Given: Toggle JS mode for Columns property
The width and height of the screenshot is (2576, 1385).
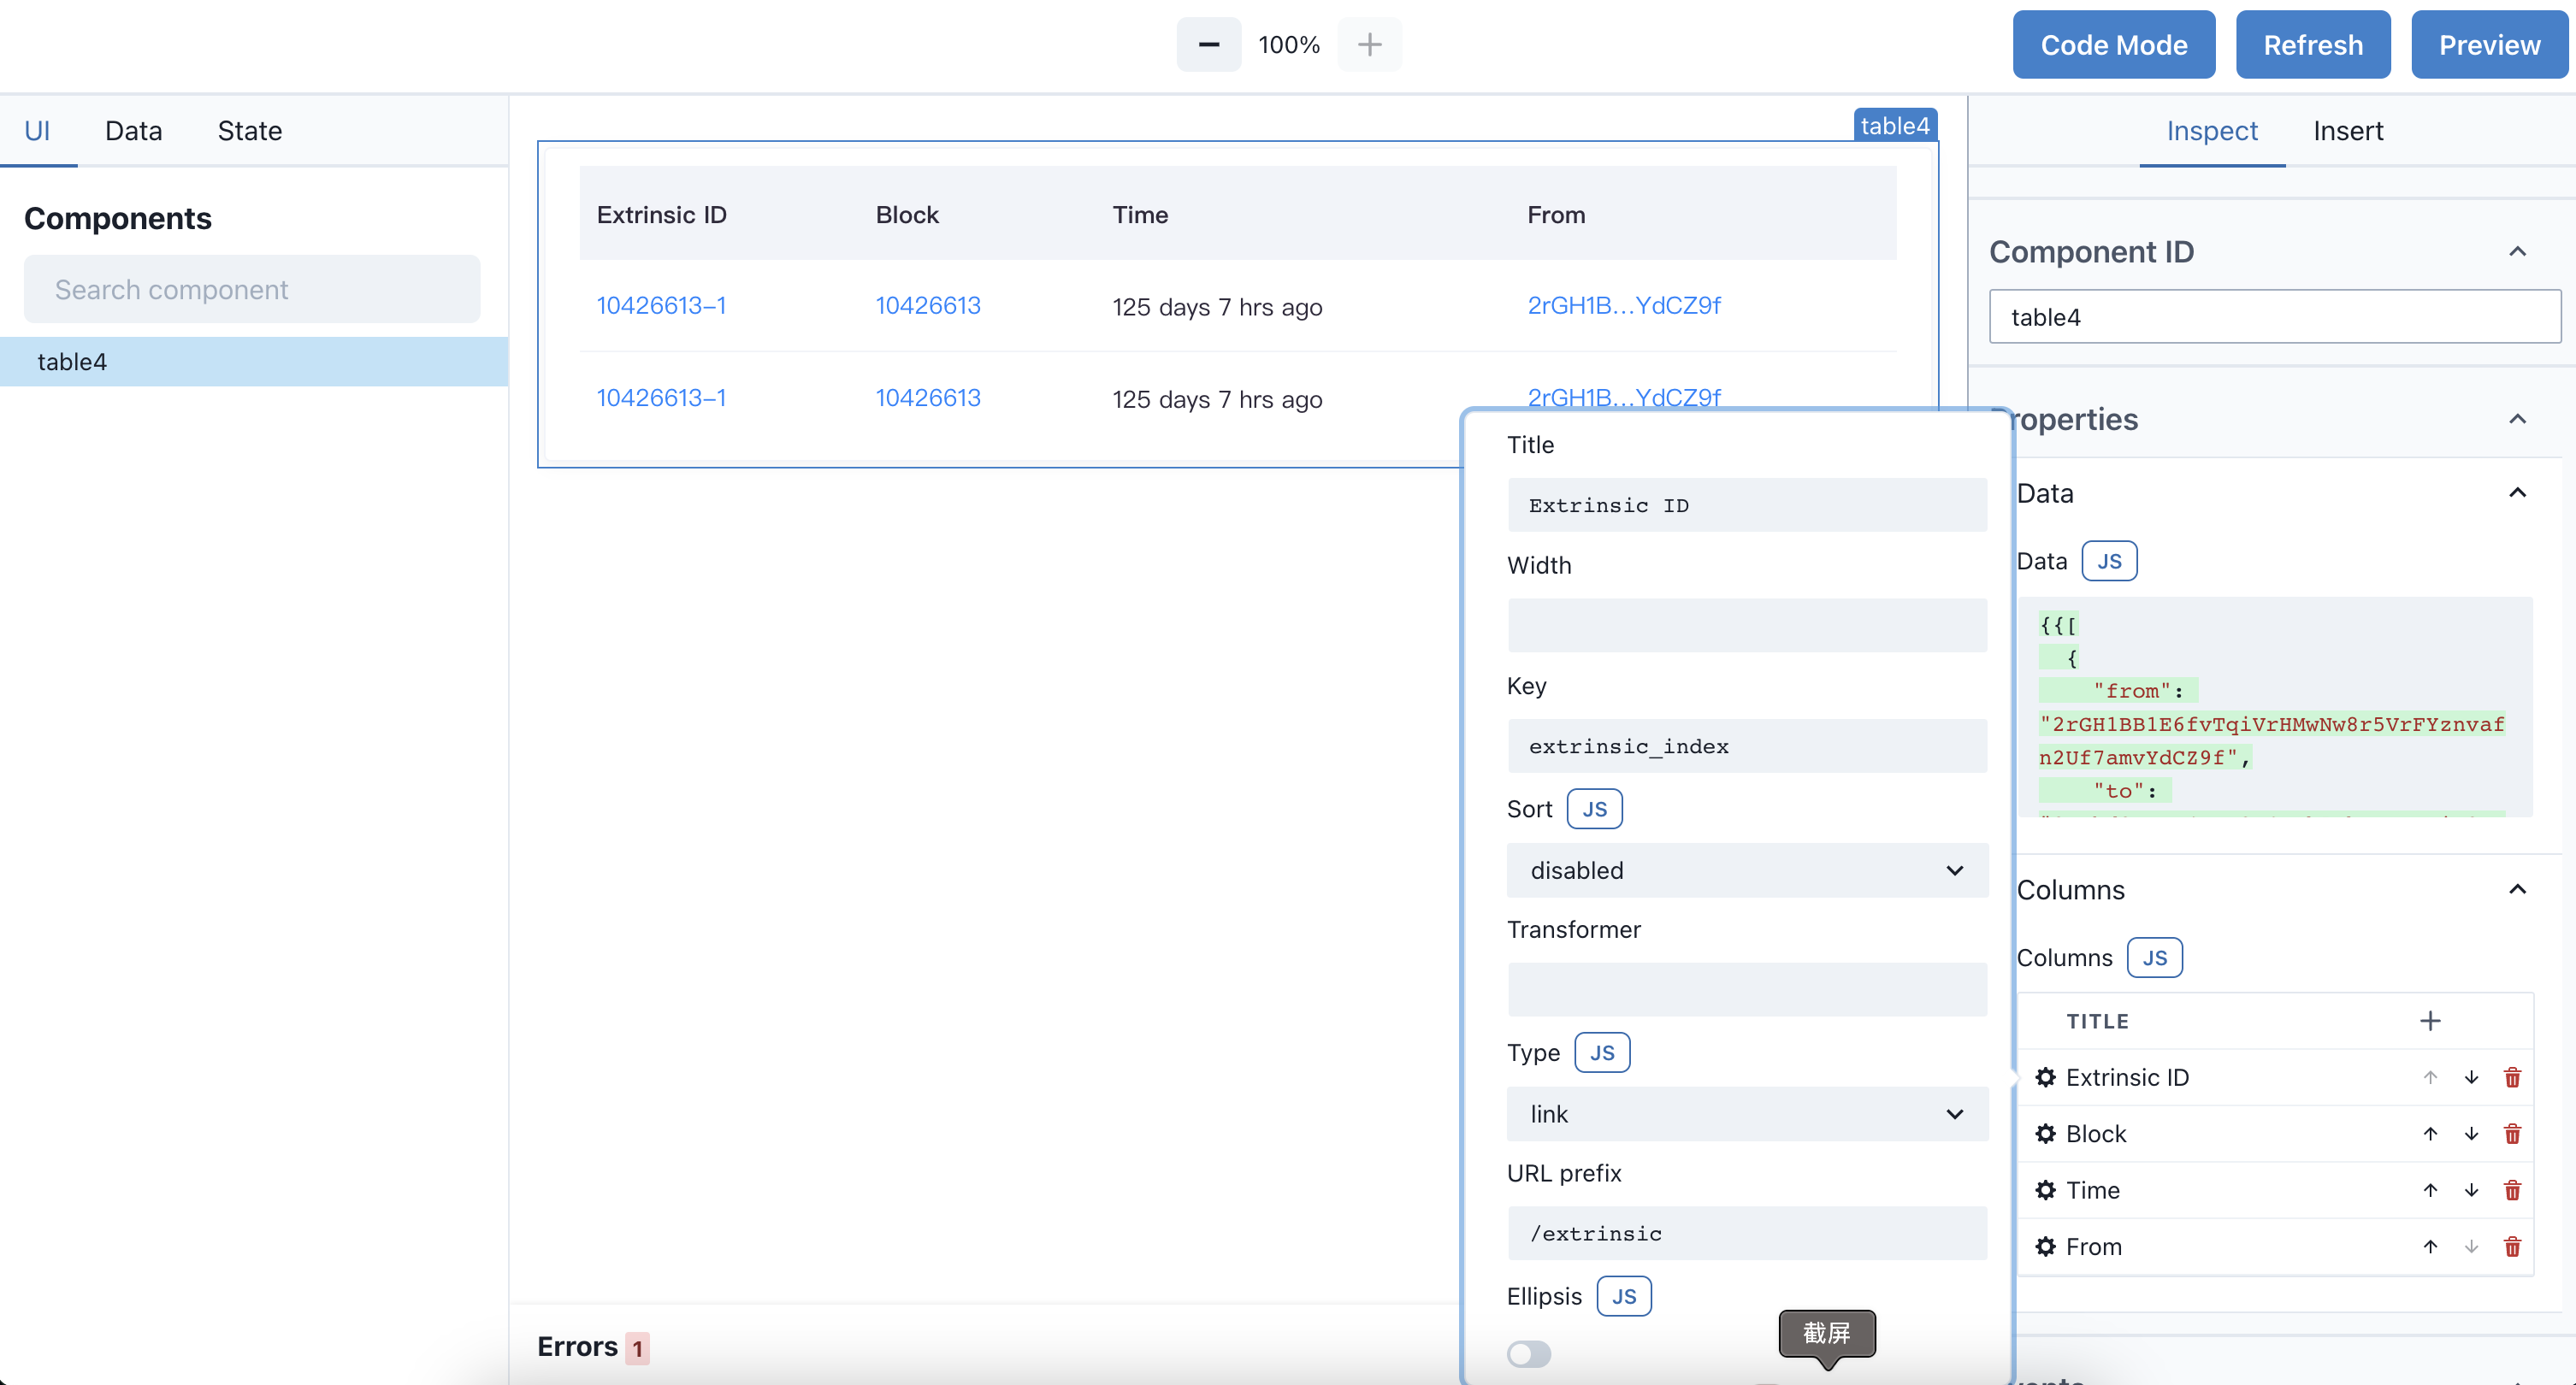Looking at the screenshot, I should click(x=2154, y=957).
